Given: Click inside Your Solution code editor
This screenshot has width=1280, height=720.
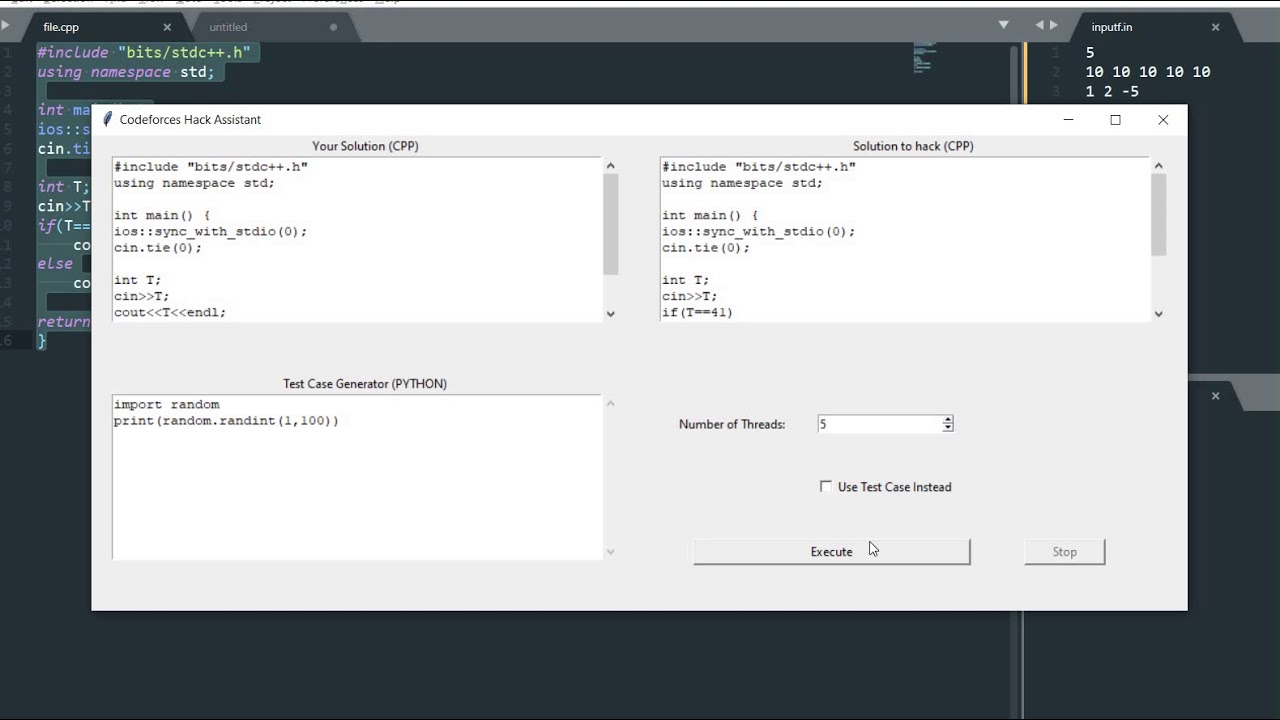Looking at the screenshot, I should click(x=357, y=239).
